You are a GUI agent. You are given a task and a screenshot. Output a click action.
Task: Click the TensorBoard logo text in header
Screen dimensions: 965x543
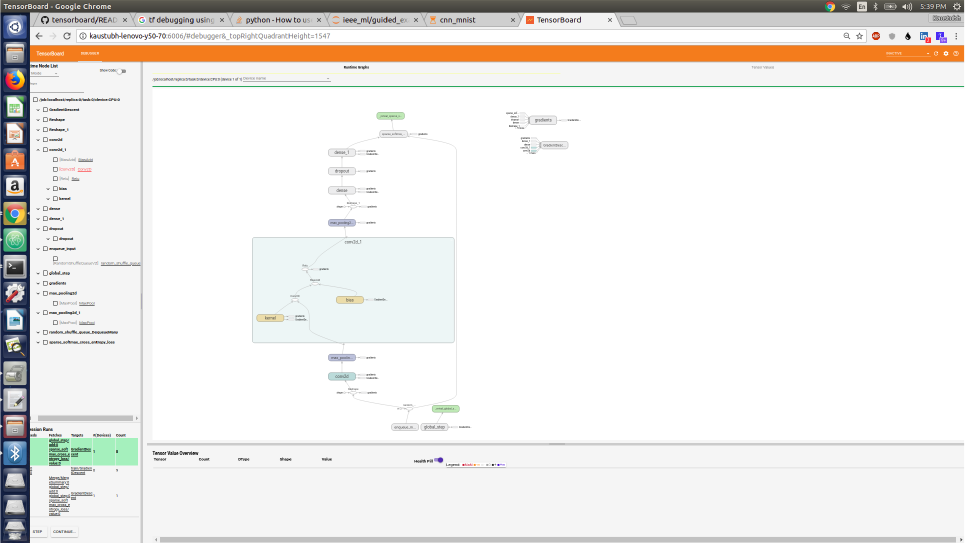tap(50, 54)
